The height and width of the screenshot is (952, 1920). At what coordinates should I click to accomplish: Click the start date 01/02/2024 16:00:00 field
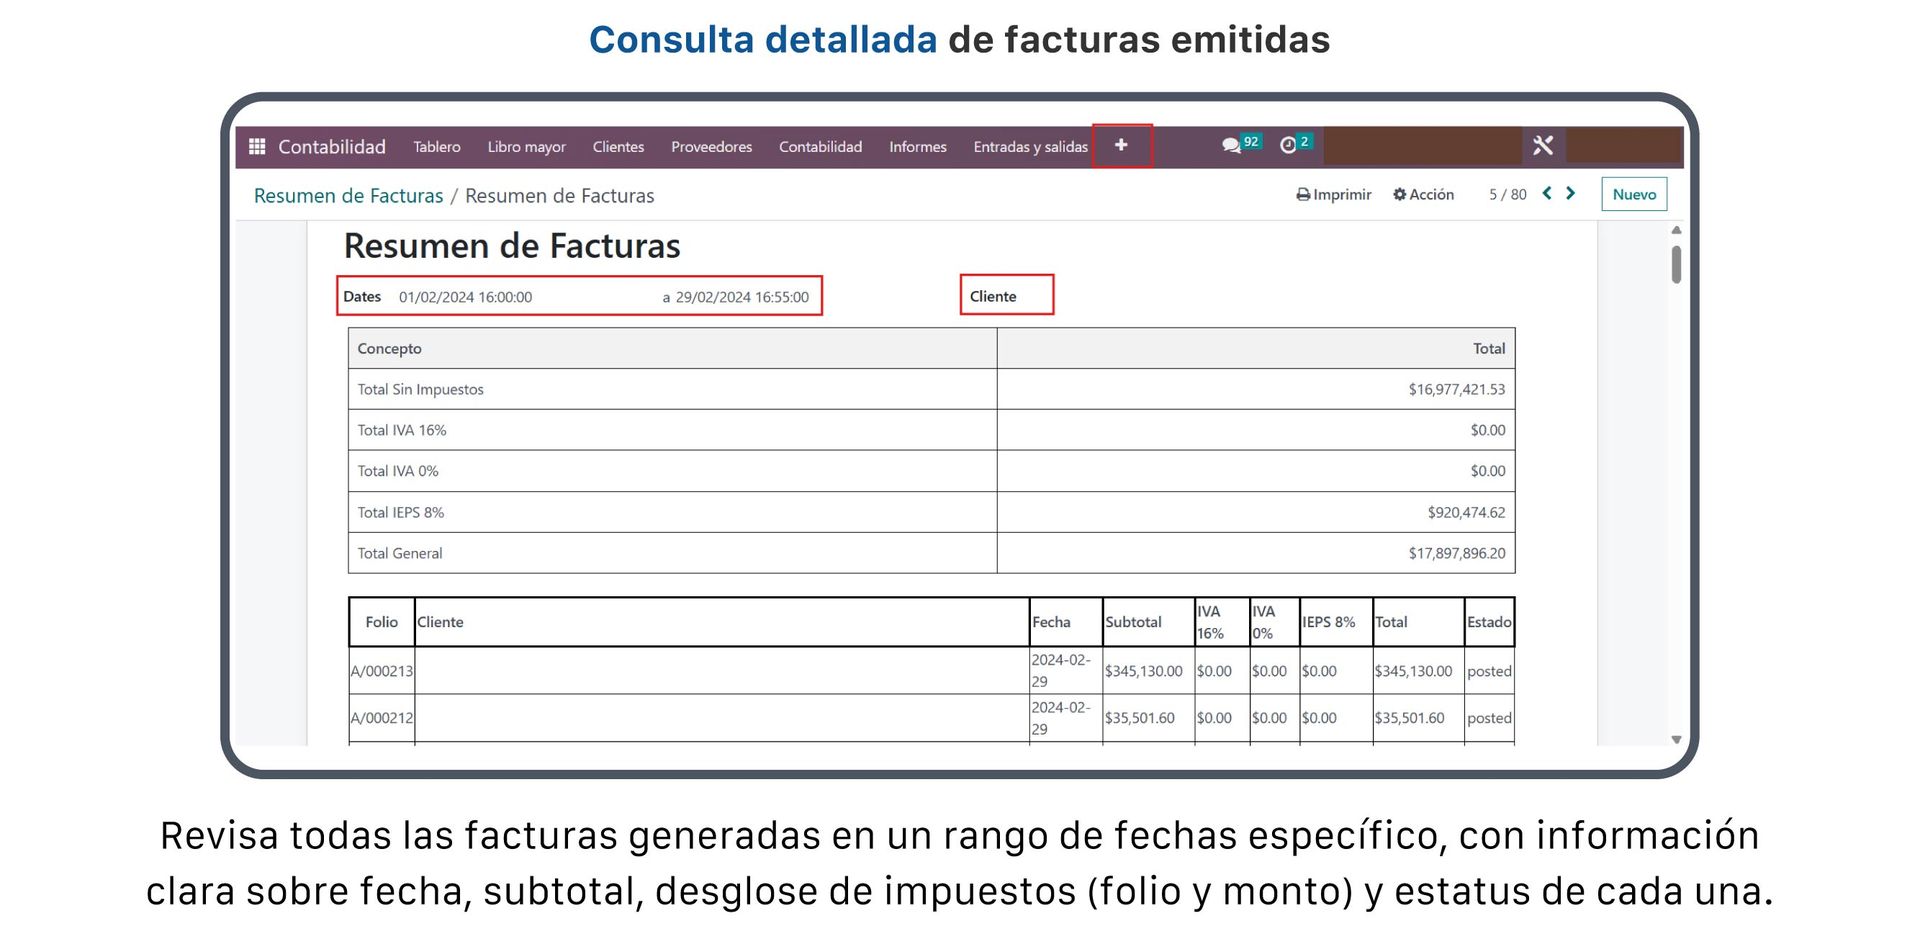pyautogui.click(x=465, y=297)
